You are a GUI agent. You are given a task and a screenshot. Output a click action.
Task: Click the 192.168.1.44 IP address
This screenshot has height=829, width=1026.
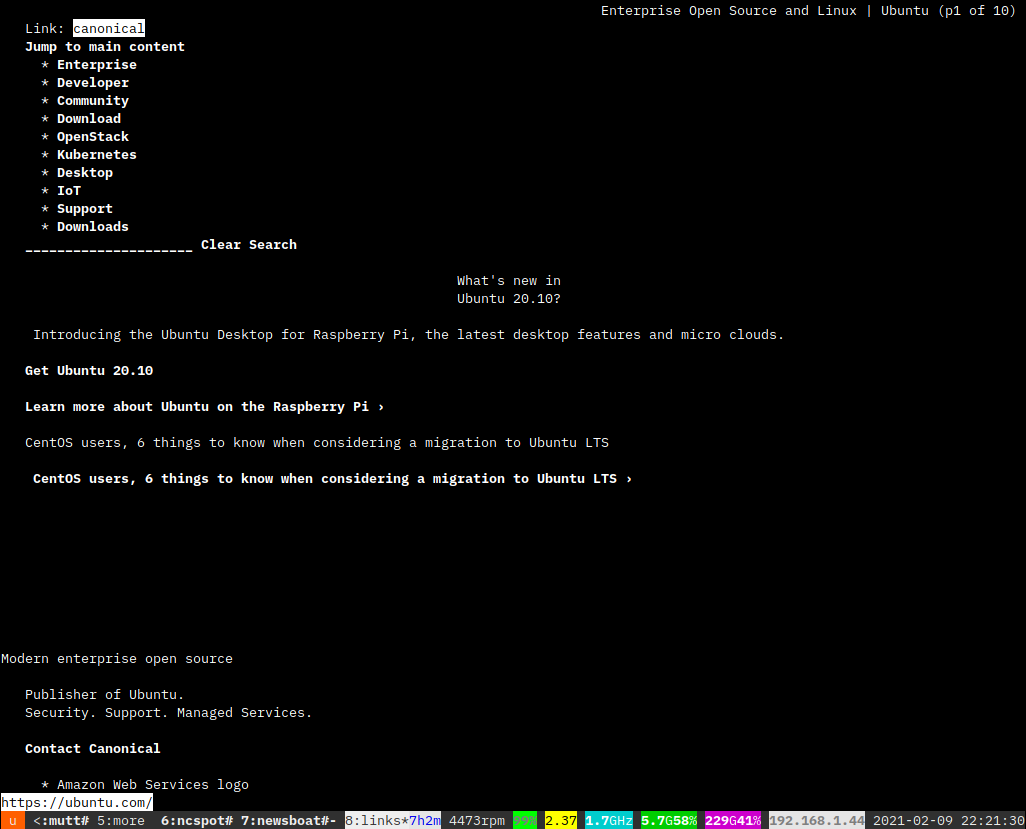pyautogui.click(x=817, y=820)
